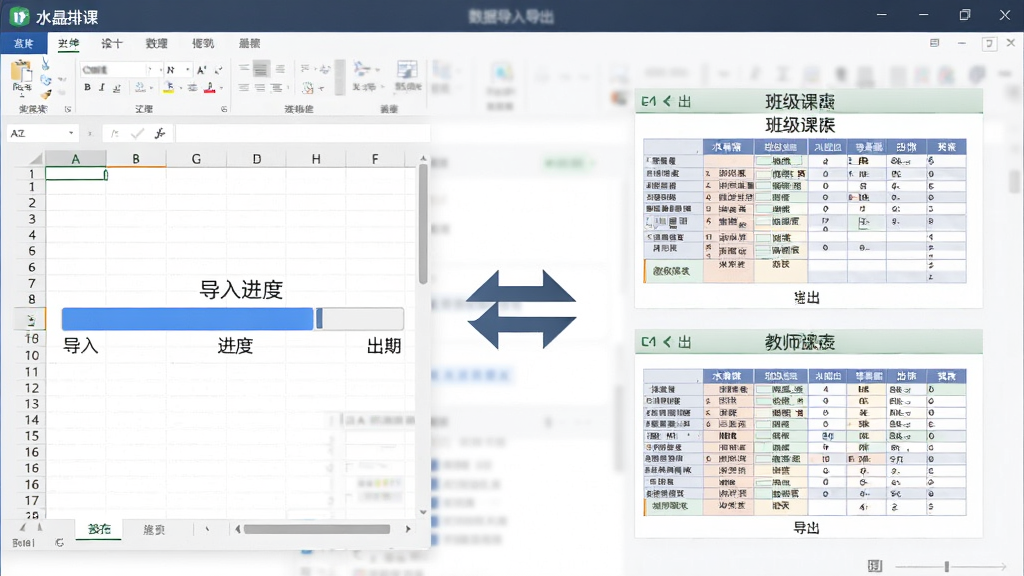Open the font size dropdown
This screenshot has width=1024, height=576.
187,69
